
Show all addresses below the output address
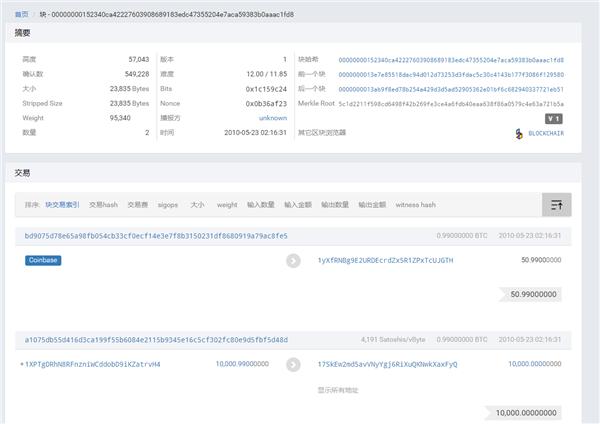pos(338,390)
